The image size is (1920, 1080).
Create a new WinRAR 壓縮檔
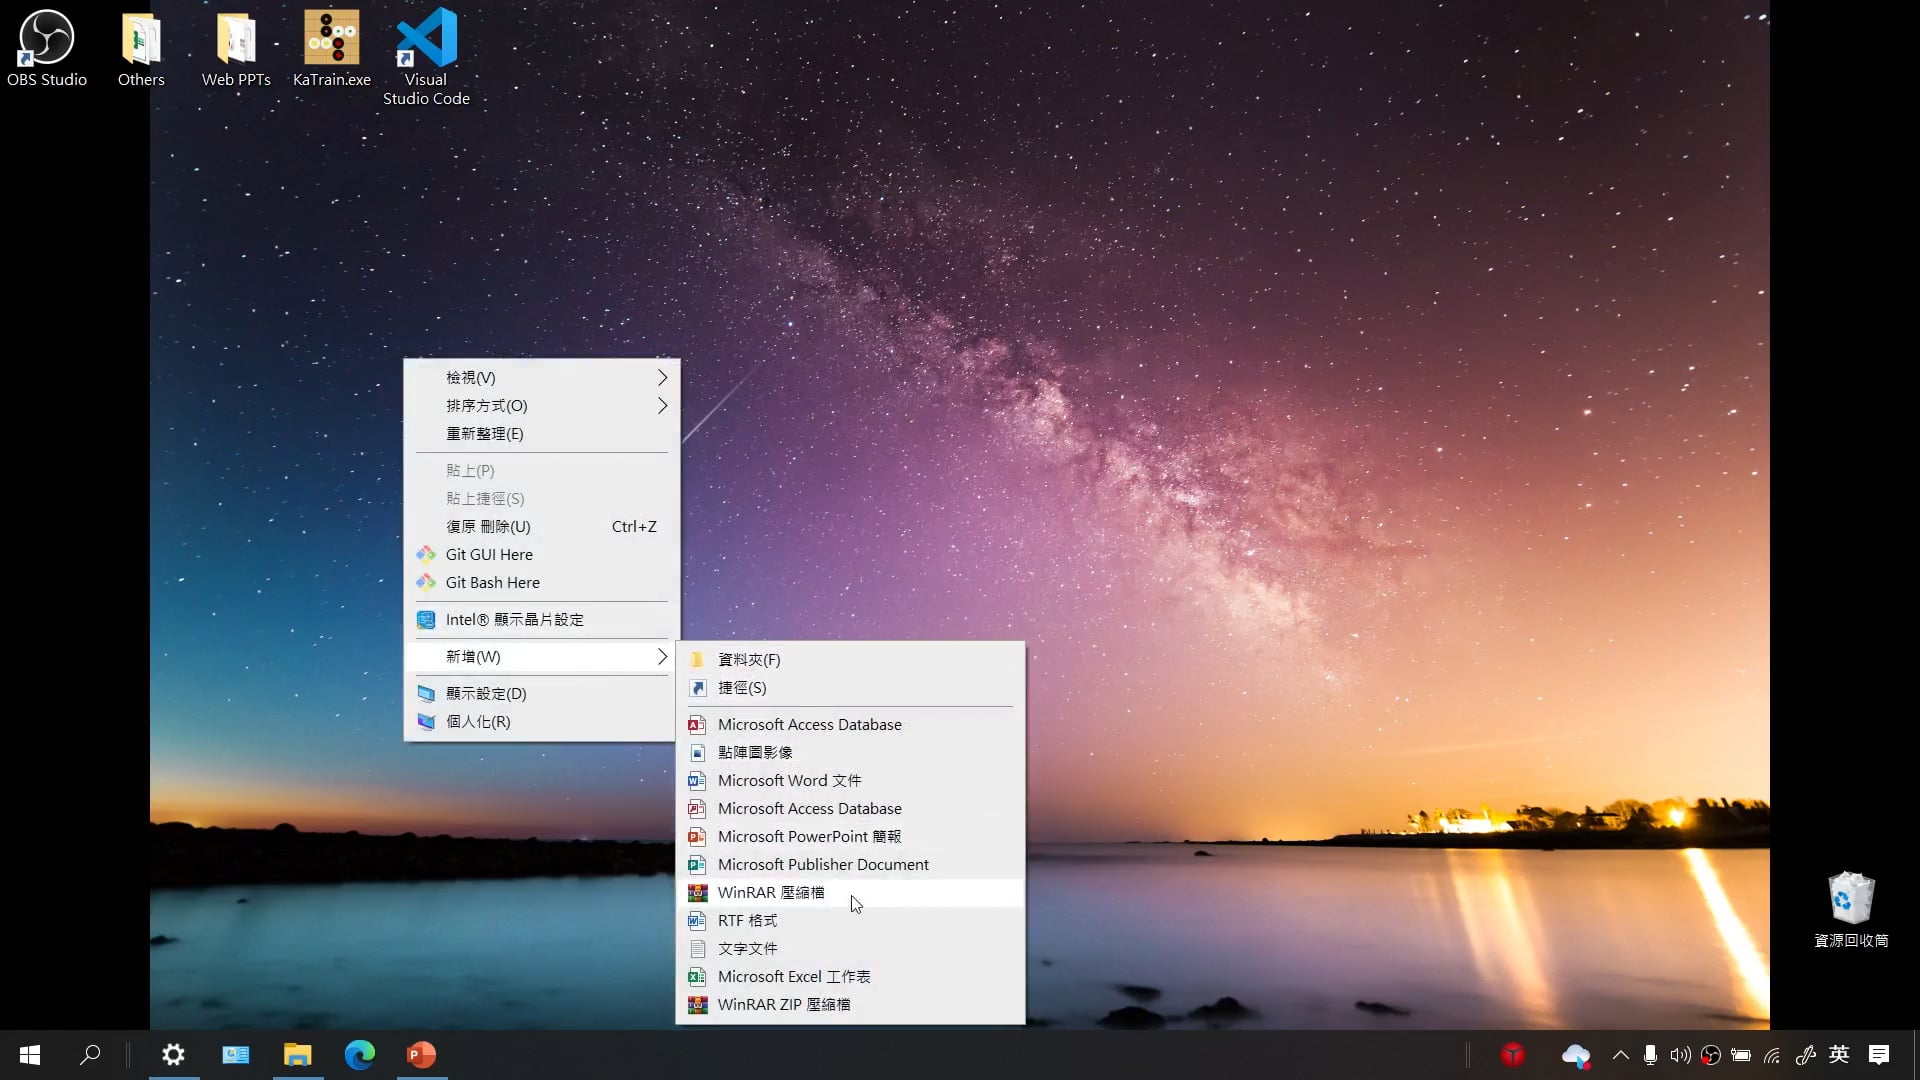pyautogui.click(x=771, y=893)
